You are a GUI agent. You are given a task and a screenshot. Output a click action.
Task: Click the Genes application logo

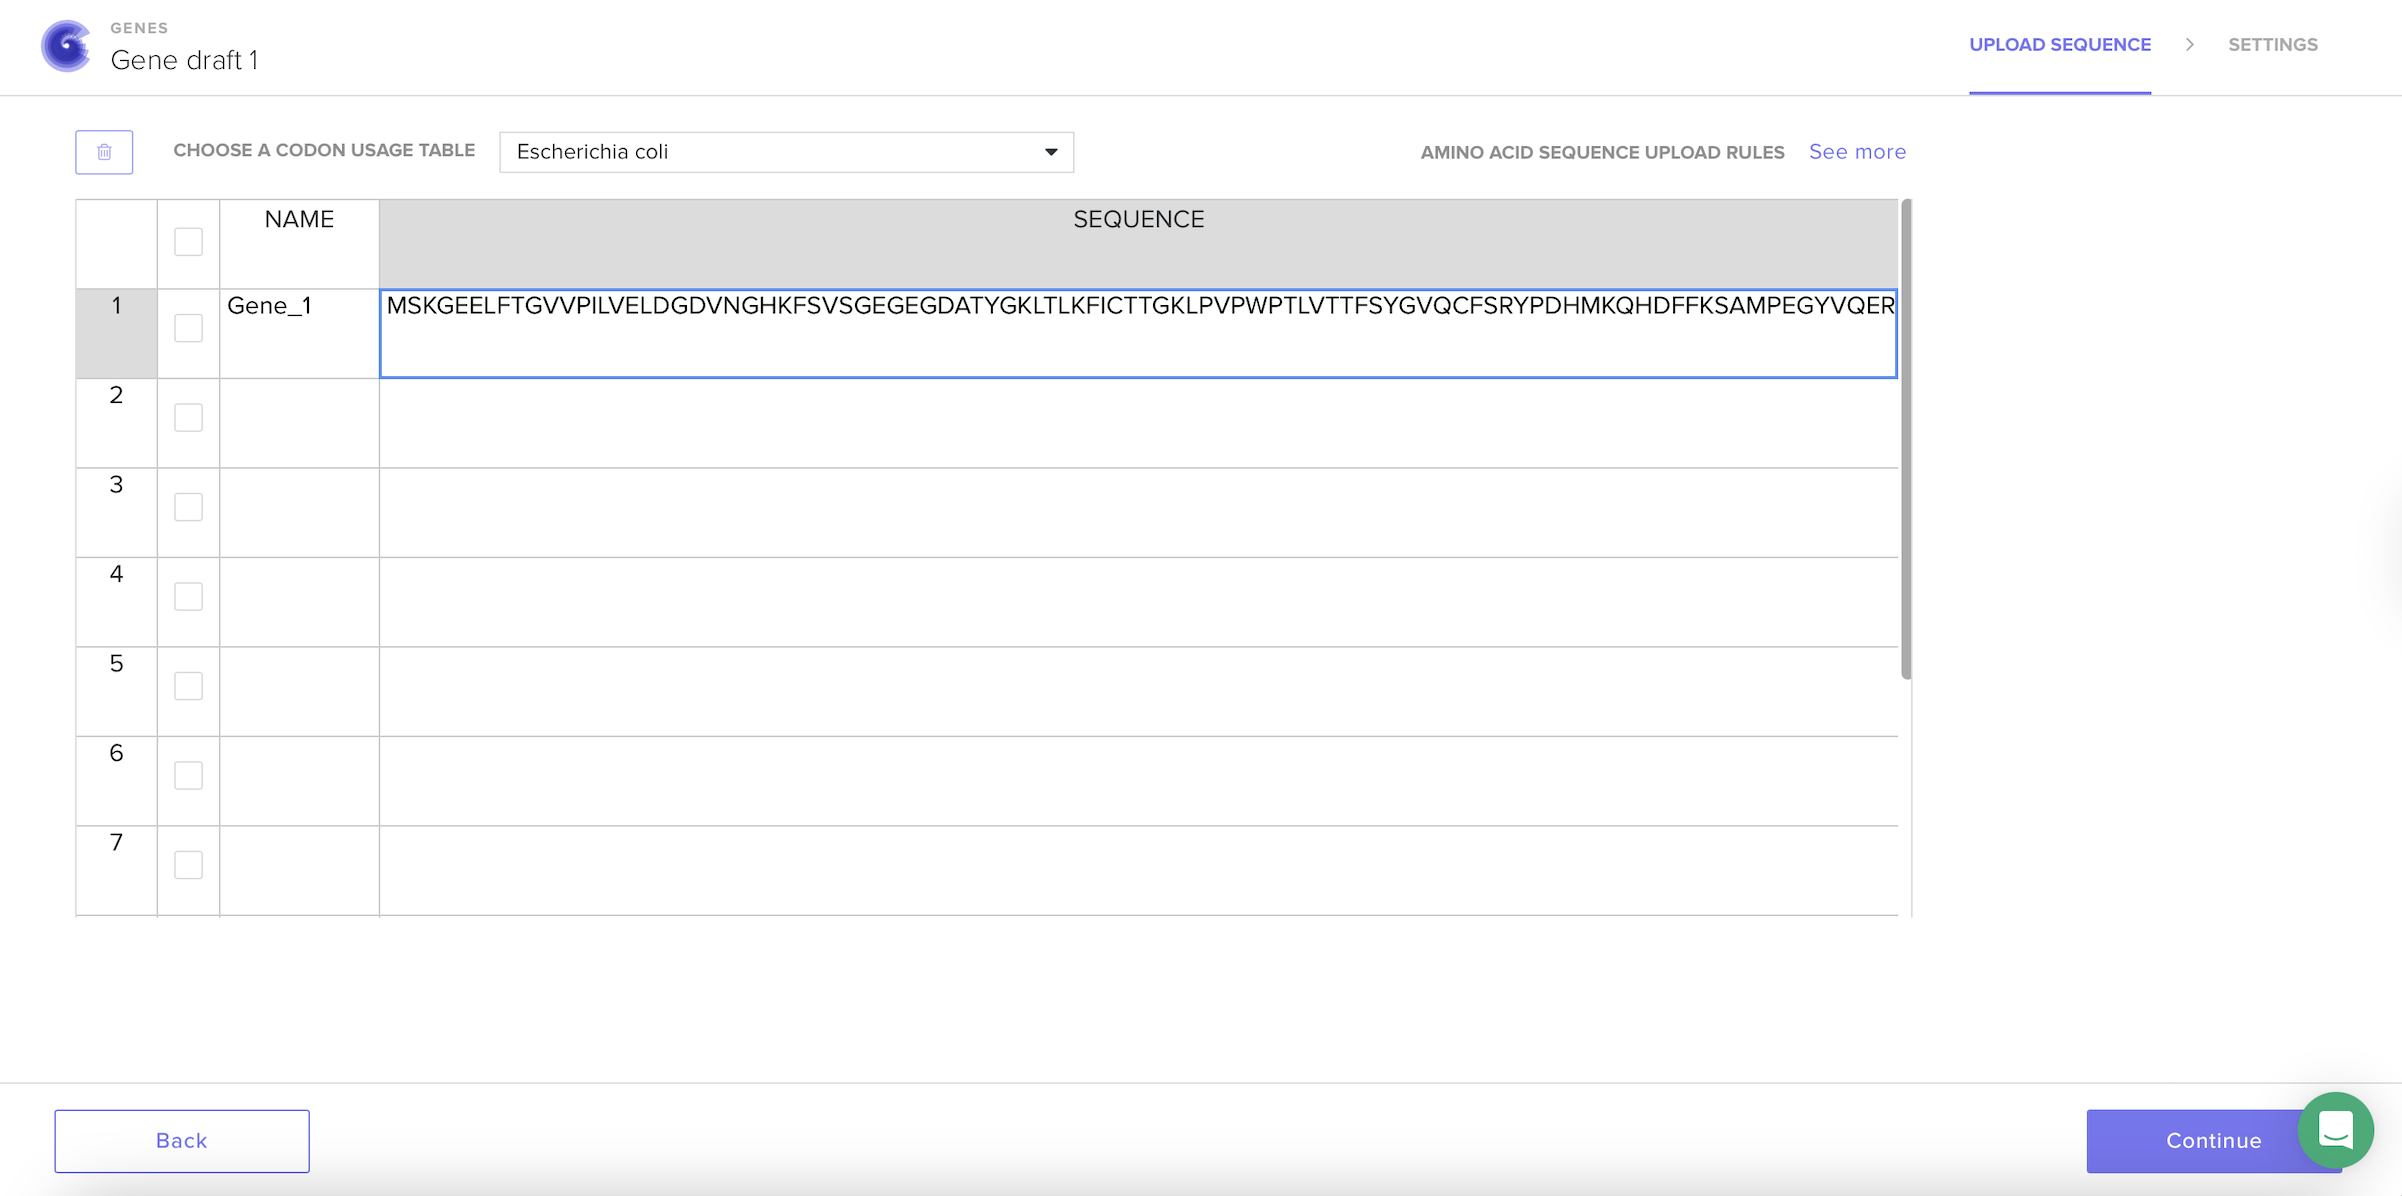pyautogui.click(x=65, y=45)
